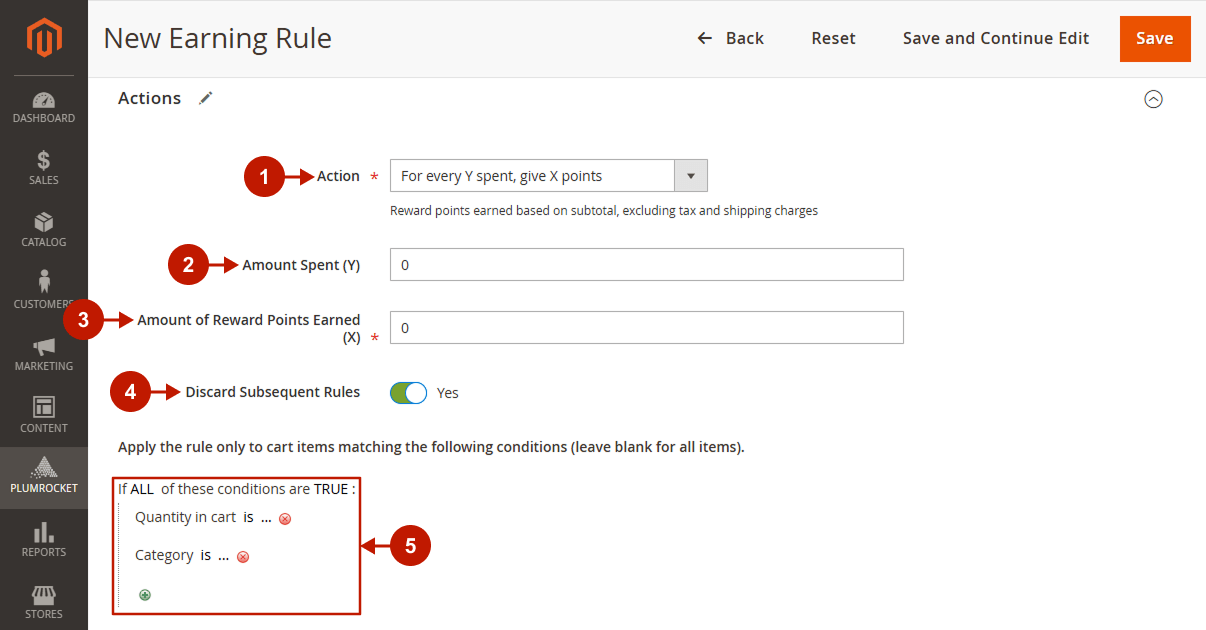The height and width of the screenshot is (630, 1206).
Task: Add a new condition with green plus
Action: coord(145,595)
